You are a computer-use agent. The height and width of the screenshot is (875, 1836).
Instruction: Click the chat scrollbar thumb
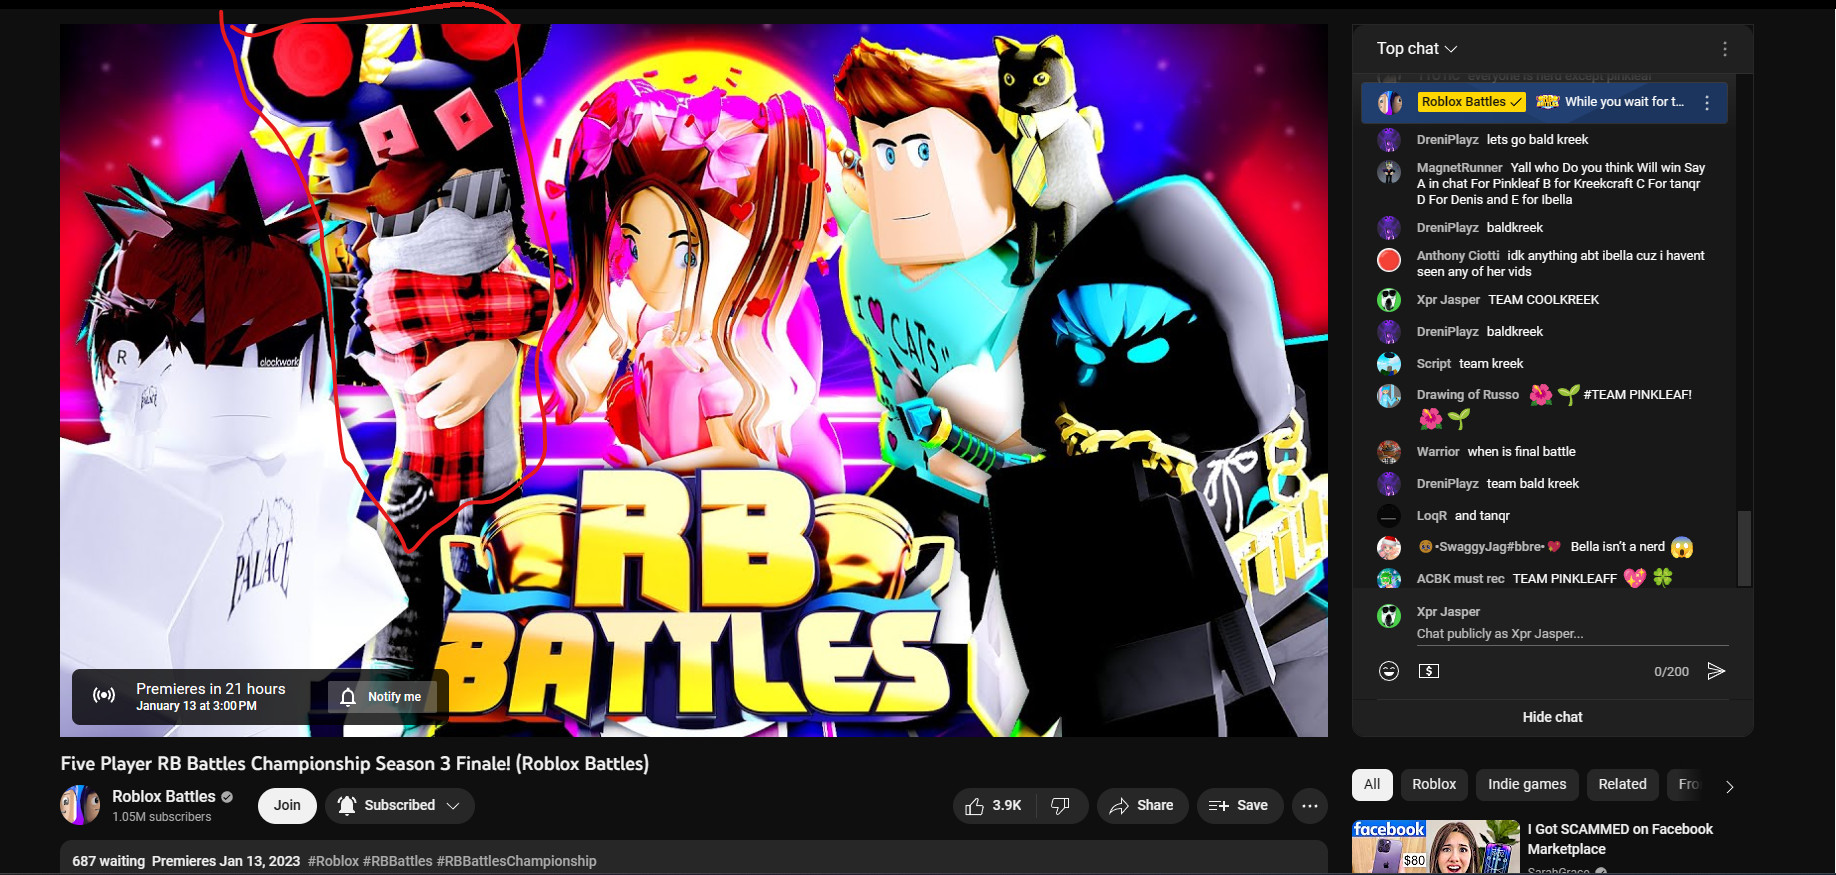(x=1744, y=548)
